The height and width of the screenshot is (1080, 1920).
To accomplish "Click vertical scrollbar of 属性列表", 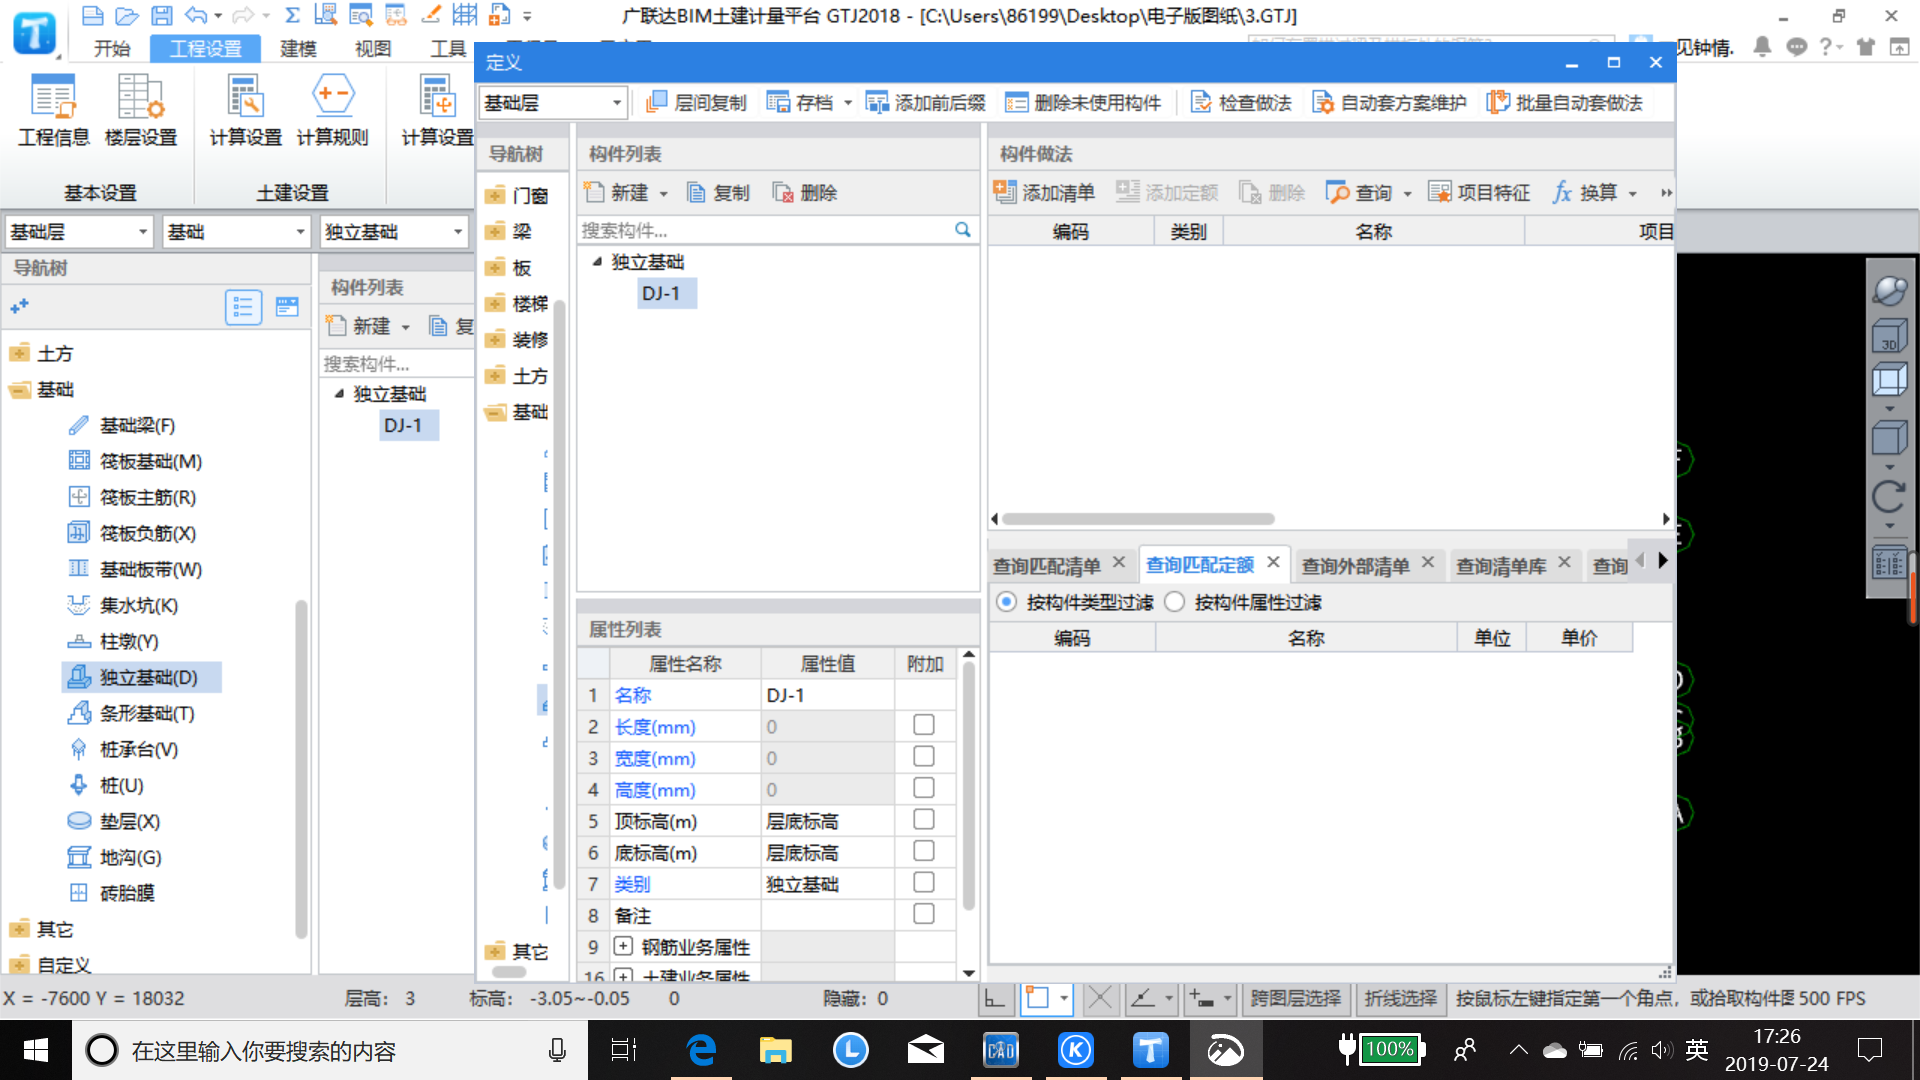I will 968,785.
